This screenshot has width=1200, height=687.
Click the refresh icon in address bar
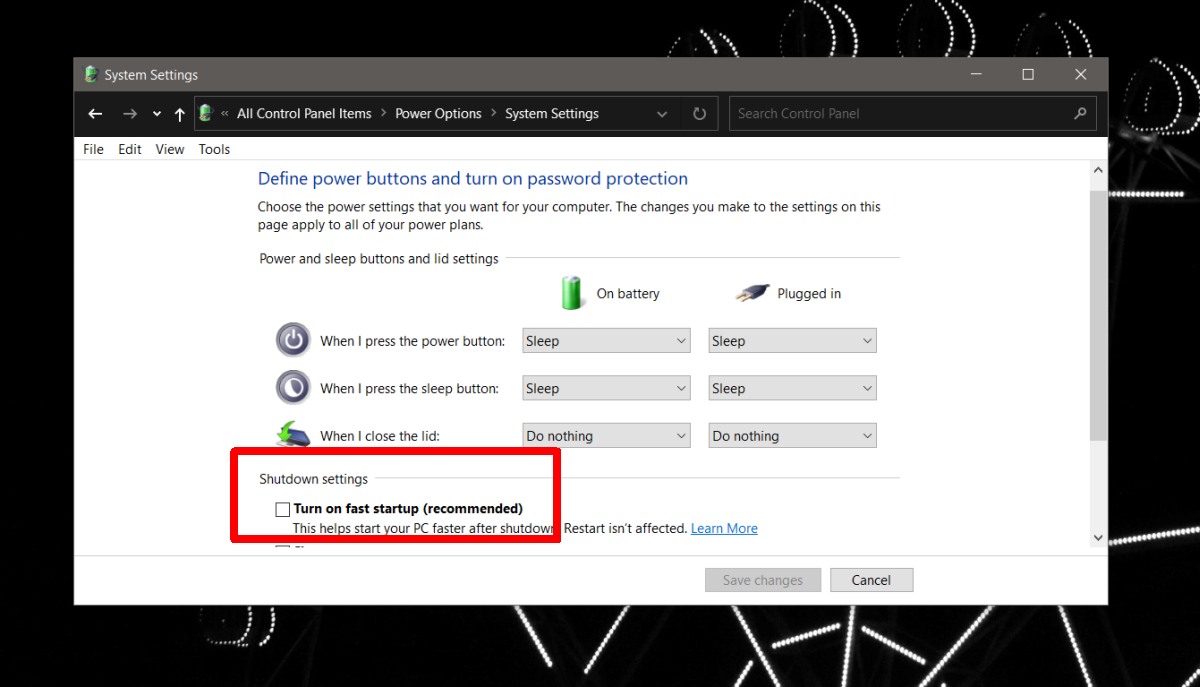[698, 113]
